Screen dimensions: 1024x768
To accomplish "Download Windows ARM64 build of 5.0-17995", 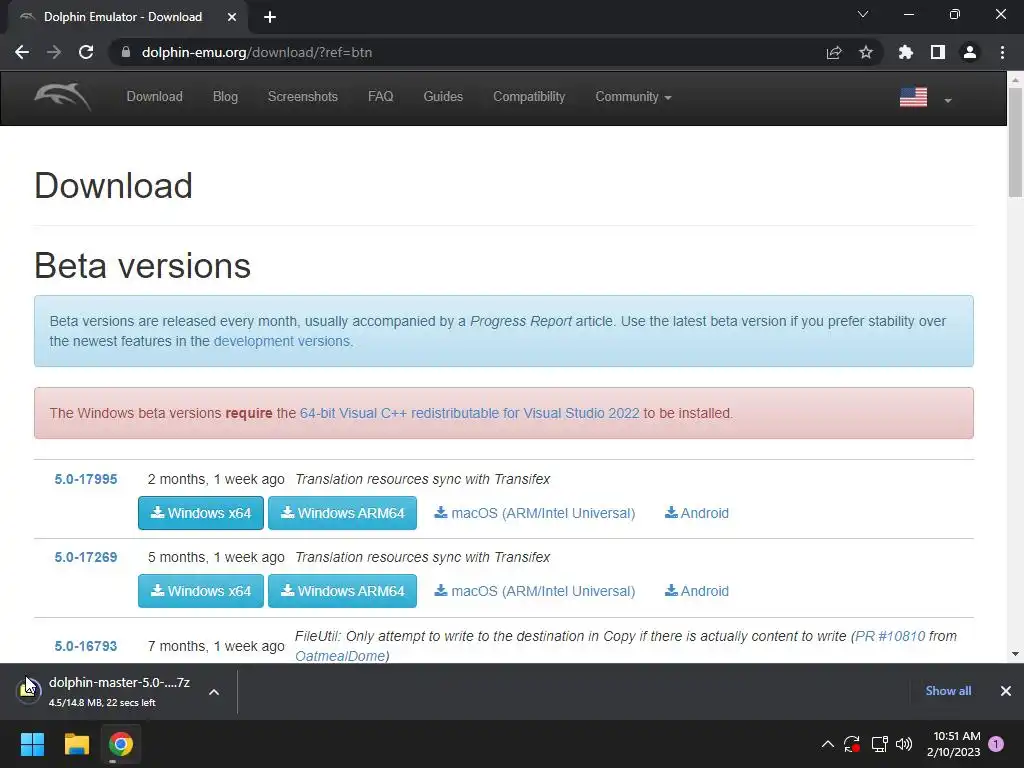I will click(x=342, y=513).
